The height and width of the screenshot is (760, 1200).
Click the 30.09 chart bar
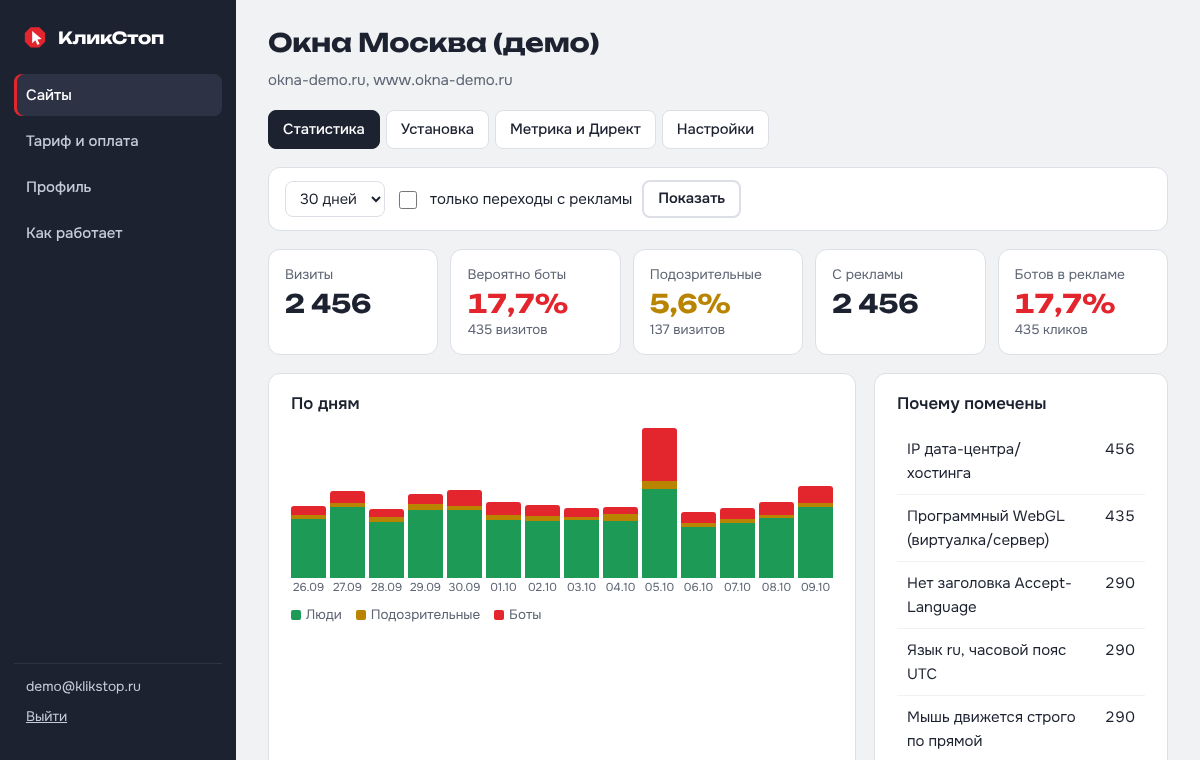pos(464,534)
